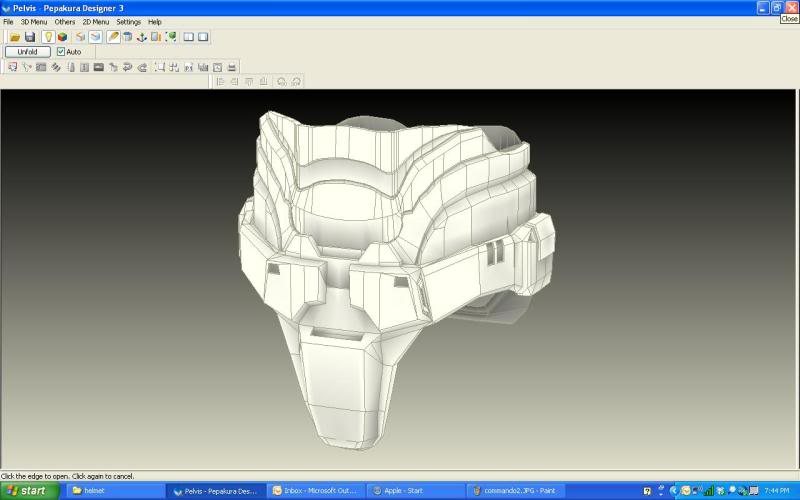Open the Others menu
This screenshot has height=500, width=800.
65,22
